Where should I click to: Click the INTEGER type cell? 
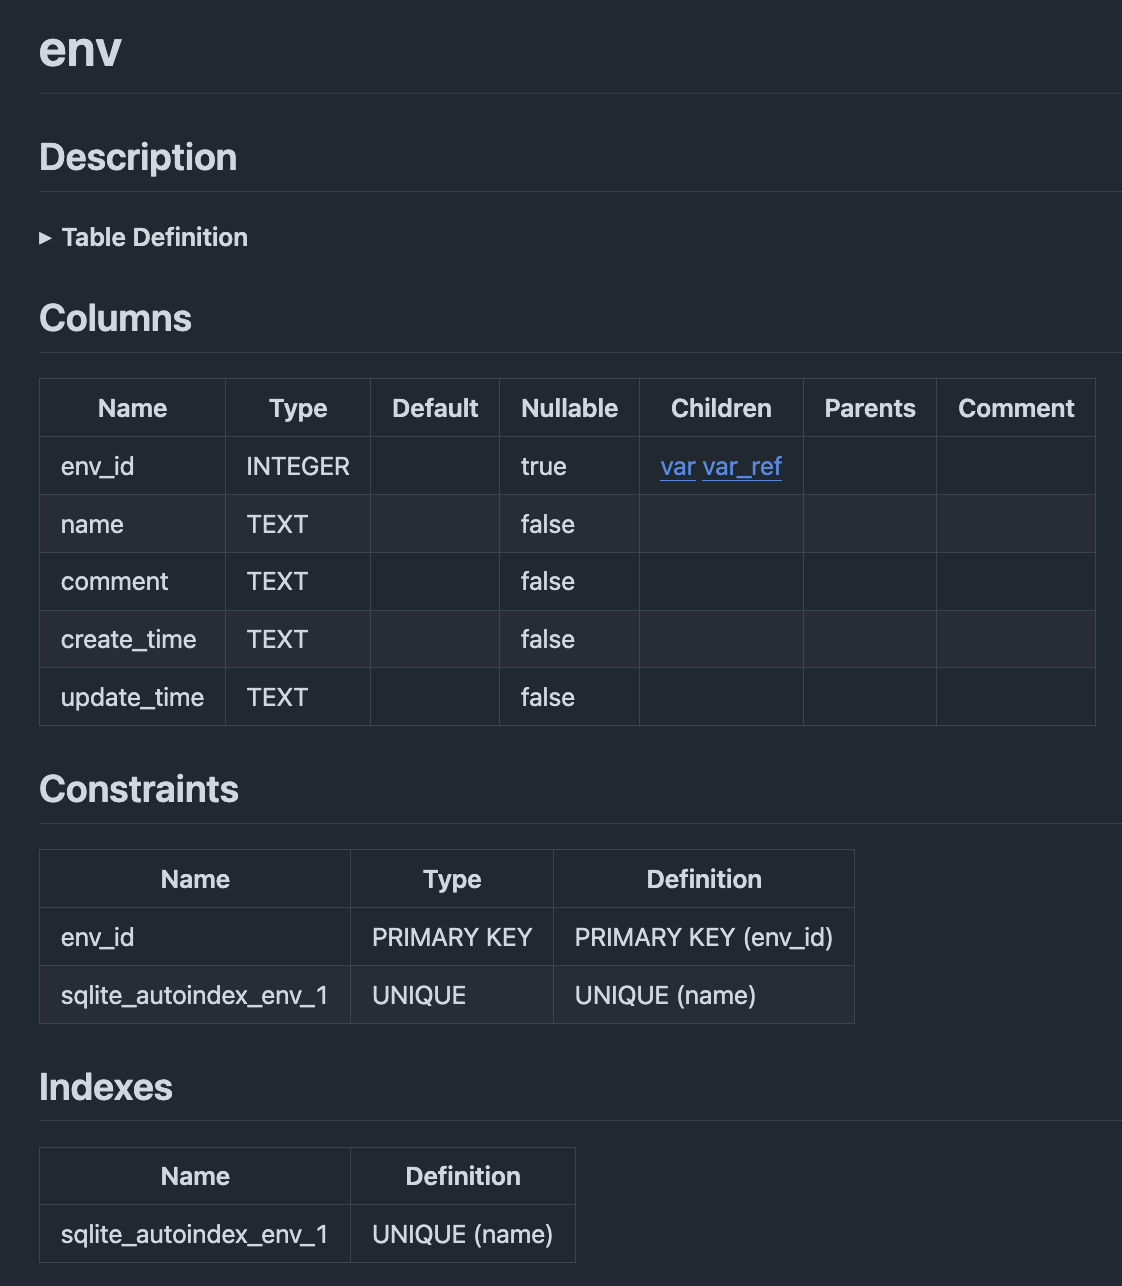tap(298, 467)
